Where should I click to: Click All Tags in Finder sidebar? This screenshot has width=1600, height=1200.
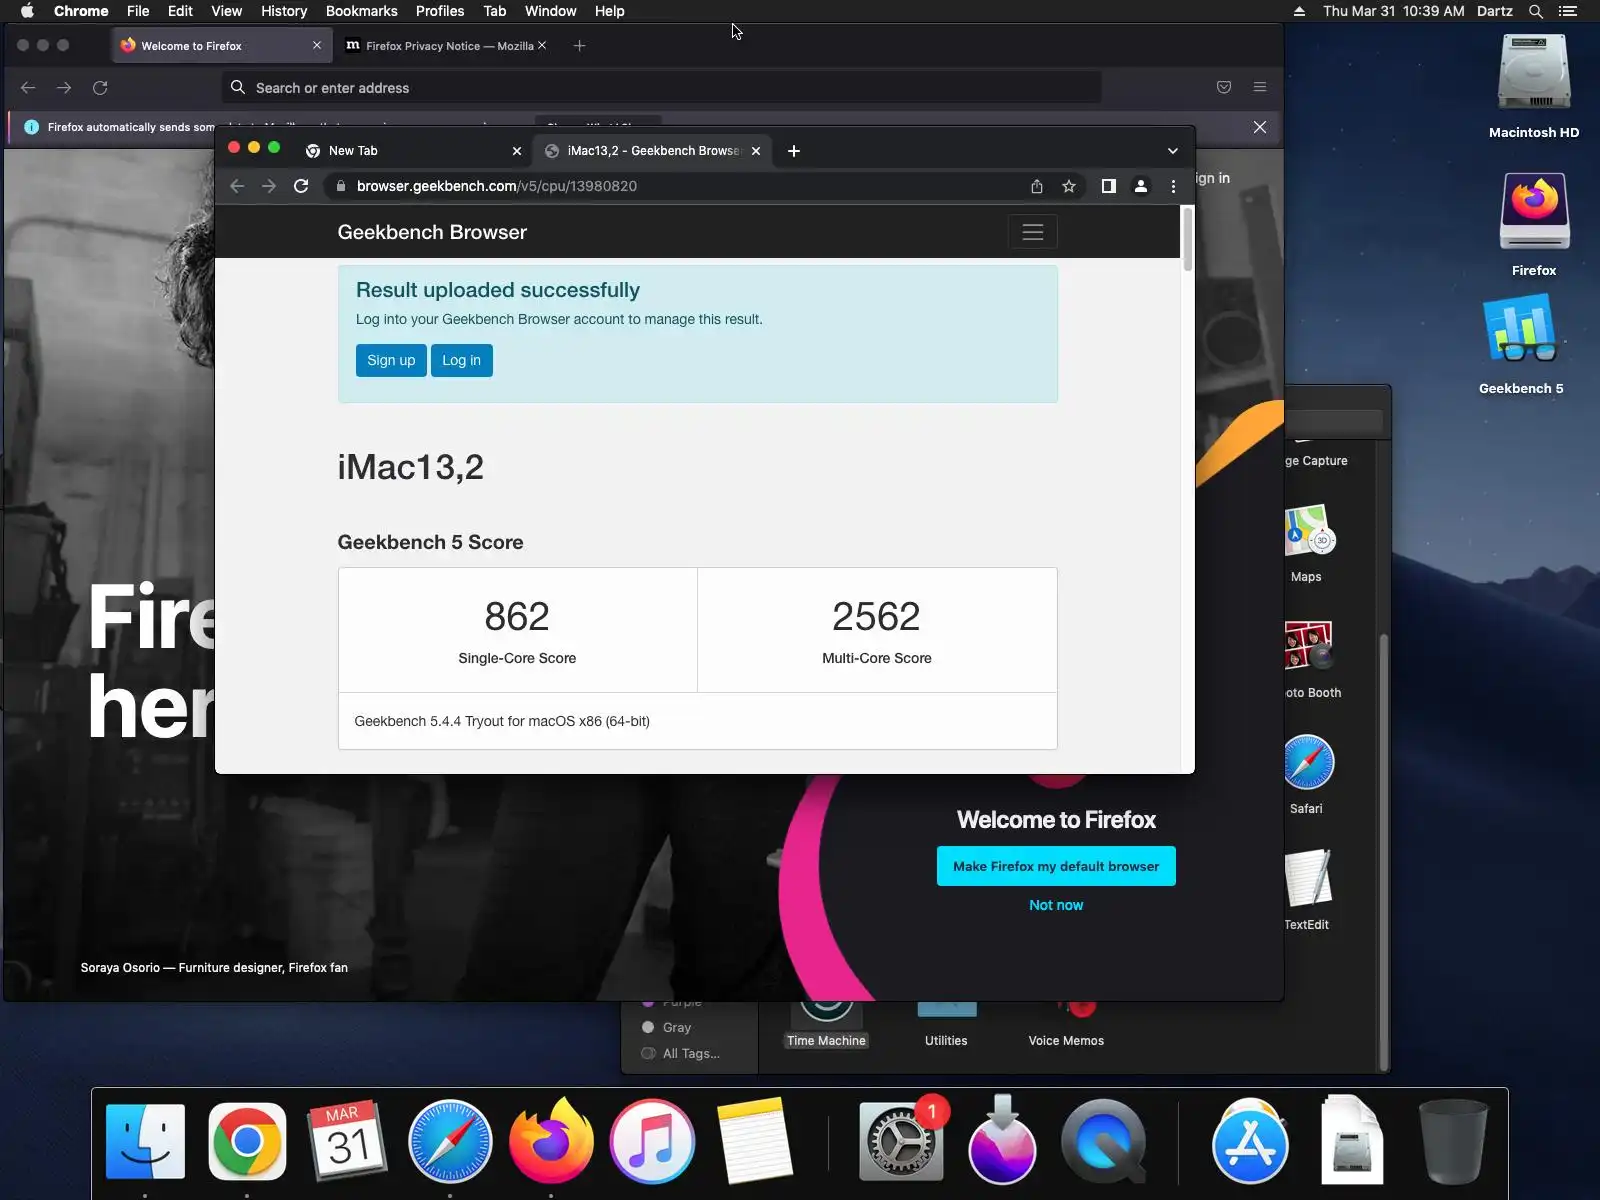pos(690,1053)
